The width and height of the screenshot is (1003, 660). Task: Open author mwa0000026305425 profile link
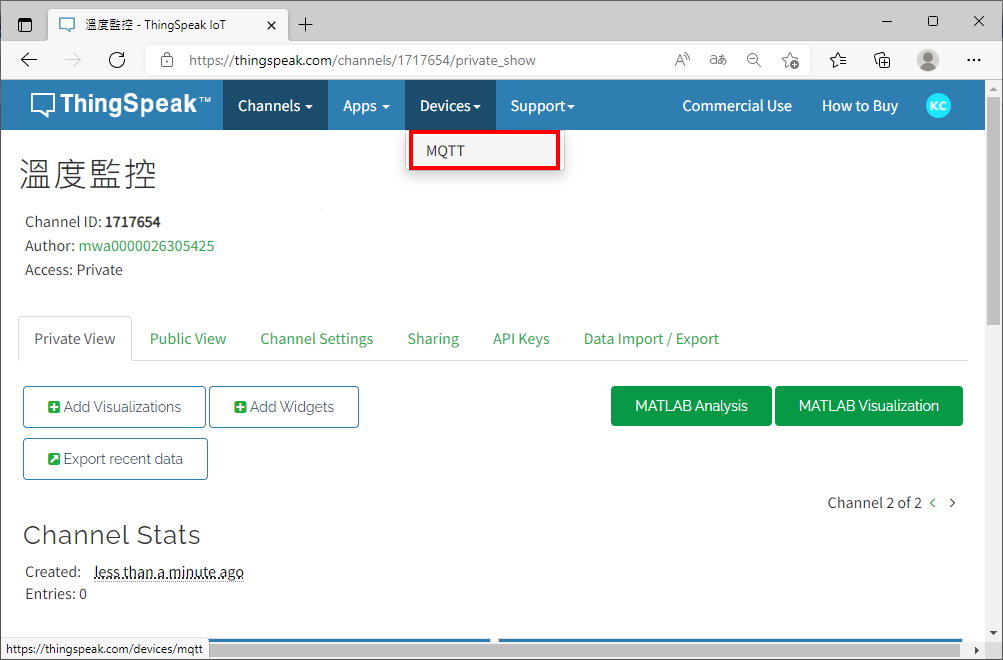tap(146, 246)
